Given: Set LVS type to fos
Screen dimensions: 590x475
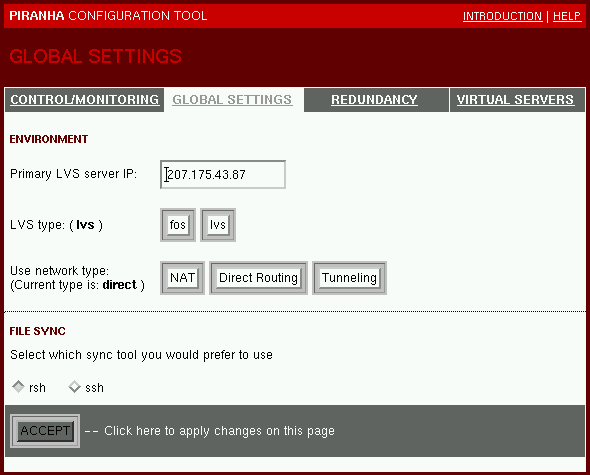Looking at the screenshot, I should (178, 225).
